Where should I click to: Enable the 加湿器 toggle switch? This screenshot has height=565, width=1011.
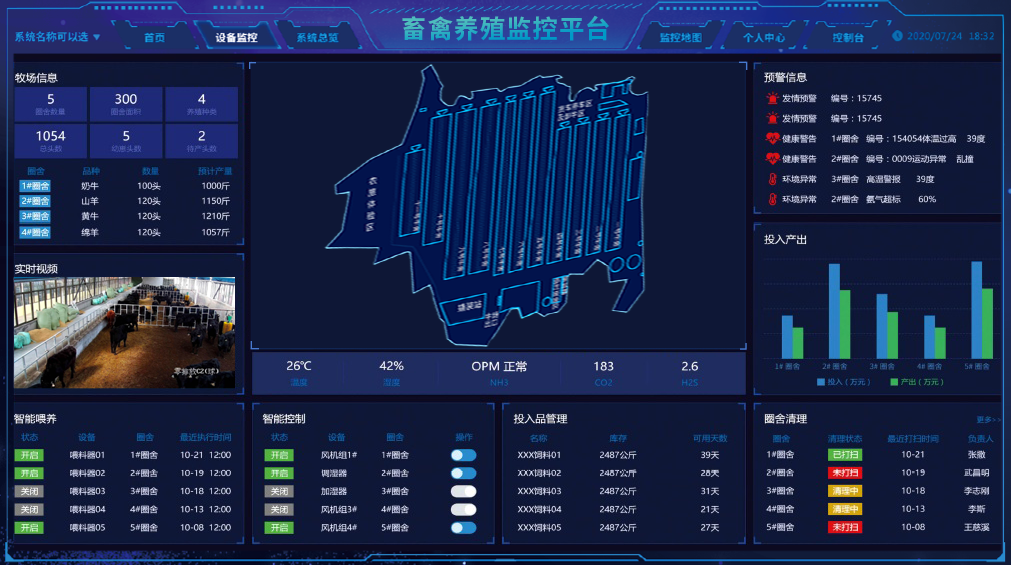point(463,491)
